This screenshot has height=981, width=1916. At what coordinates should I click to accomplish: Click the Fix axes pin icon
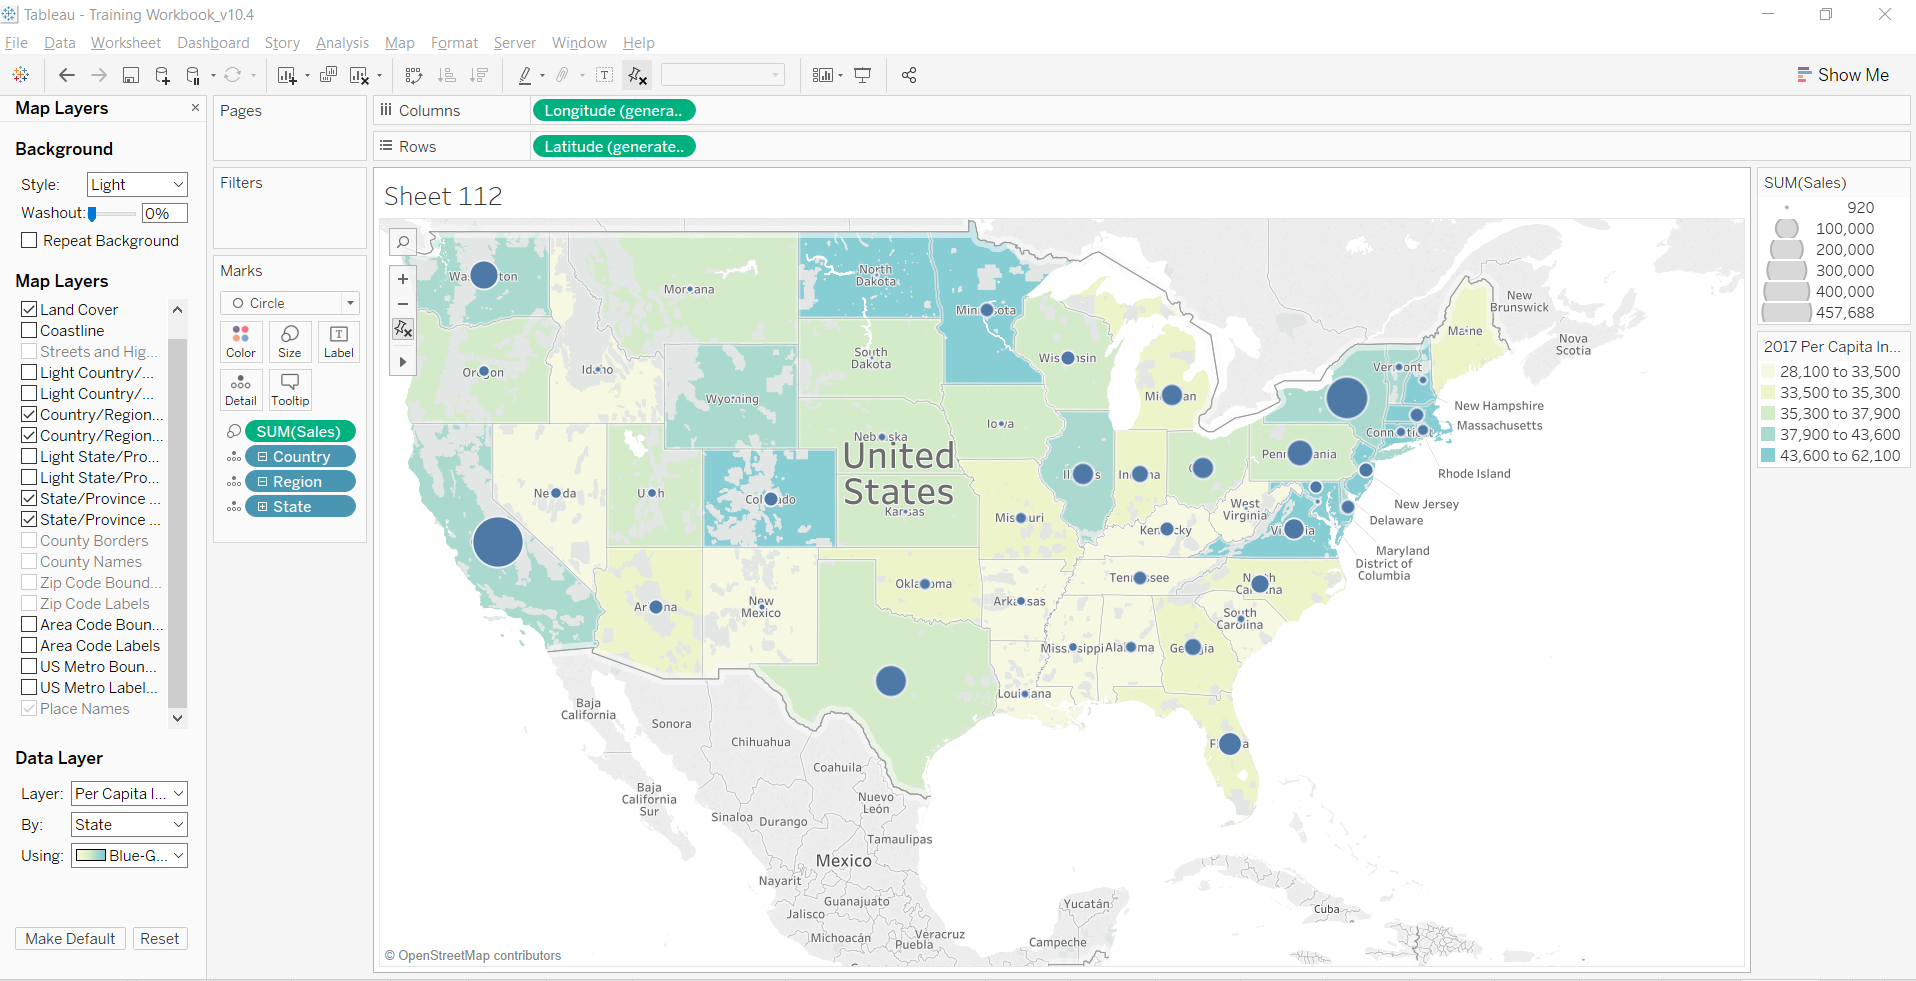[637, 75]
